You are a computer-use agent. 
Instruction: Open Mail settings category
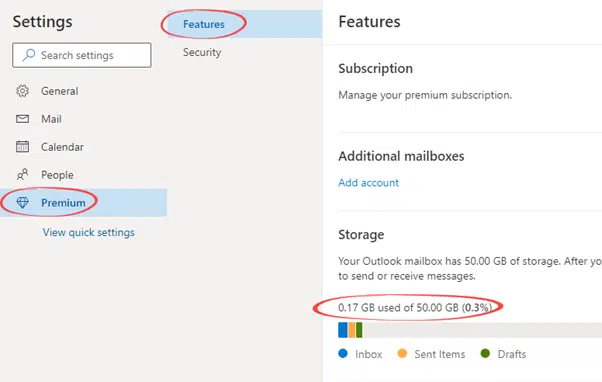click(51, 119)
